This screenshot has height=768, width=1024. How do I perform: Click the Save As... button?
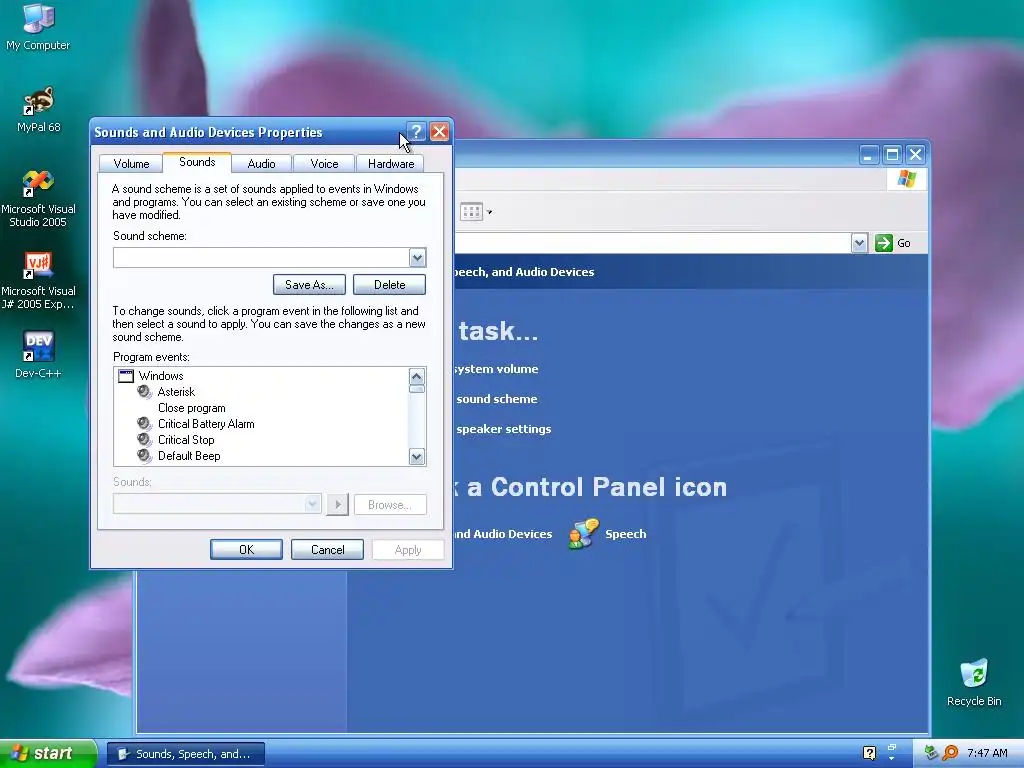pyautogui.click(x=309, y=285)
